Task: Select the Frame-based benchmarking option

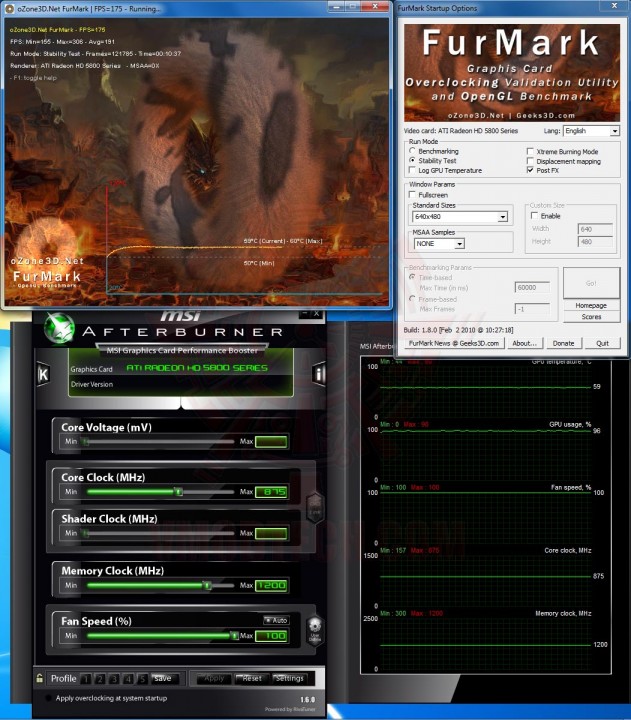Action: (412, 298)
